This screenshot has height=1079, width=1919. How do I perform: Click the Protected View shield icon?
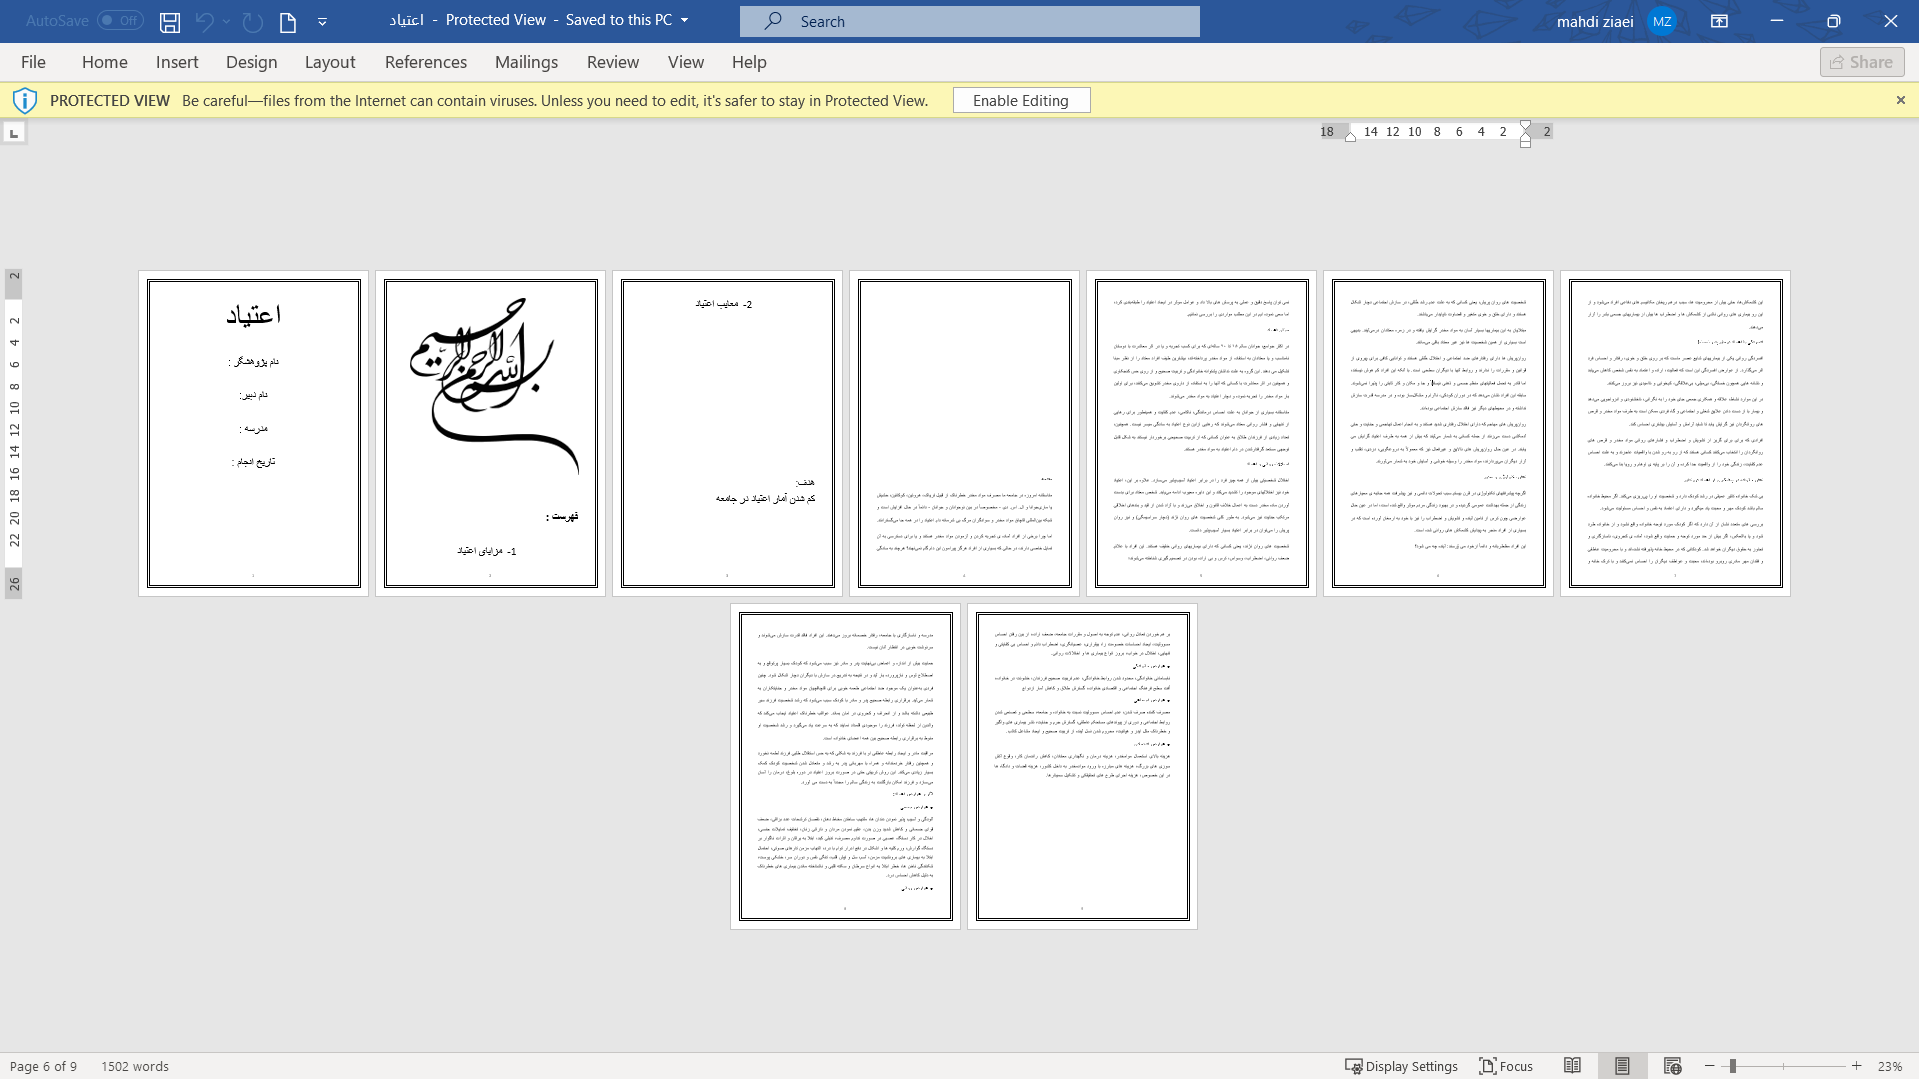tap(25, 100)
